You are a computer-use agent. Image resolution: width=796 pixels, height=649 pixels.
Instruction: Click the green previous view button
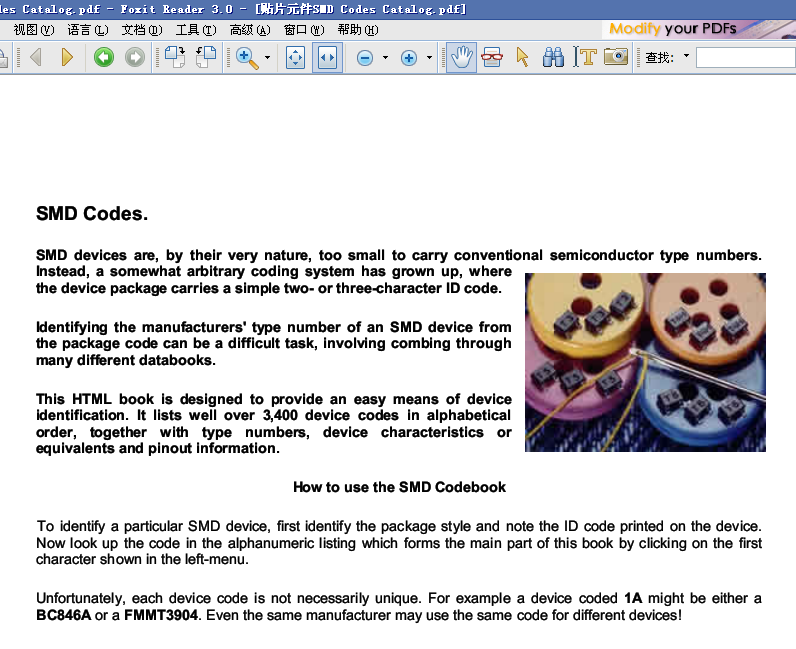[104, 57]
